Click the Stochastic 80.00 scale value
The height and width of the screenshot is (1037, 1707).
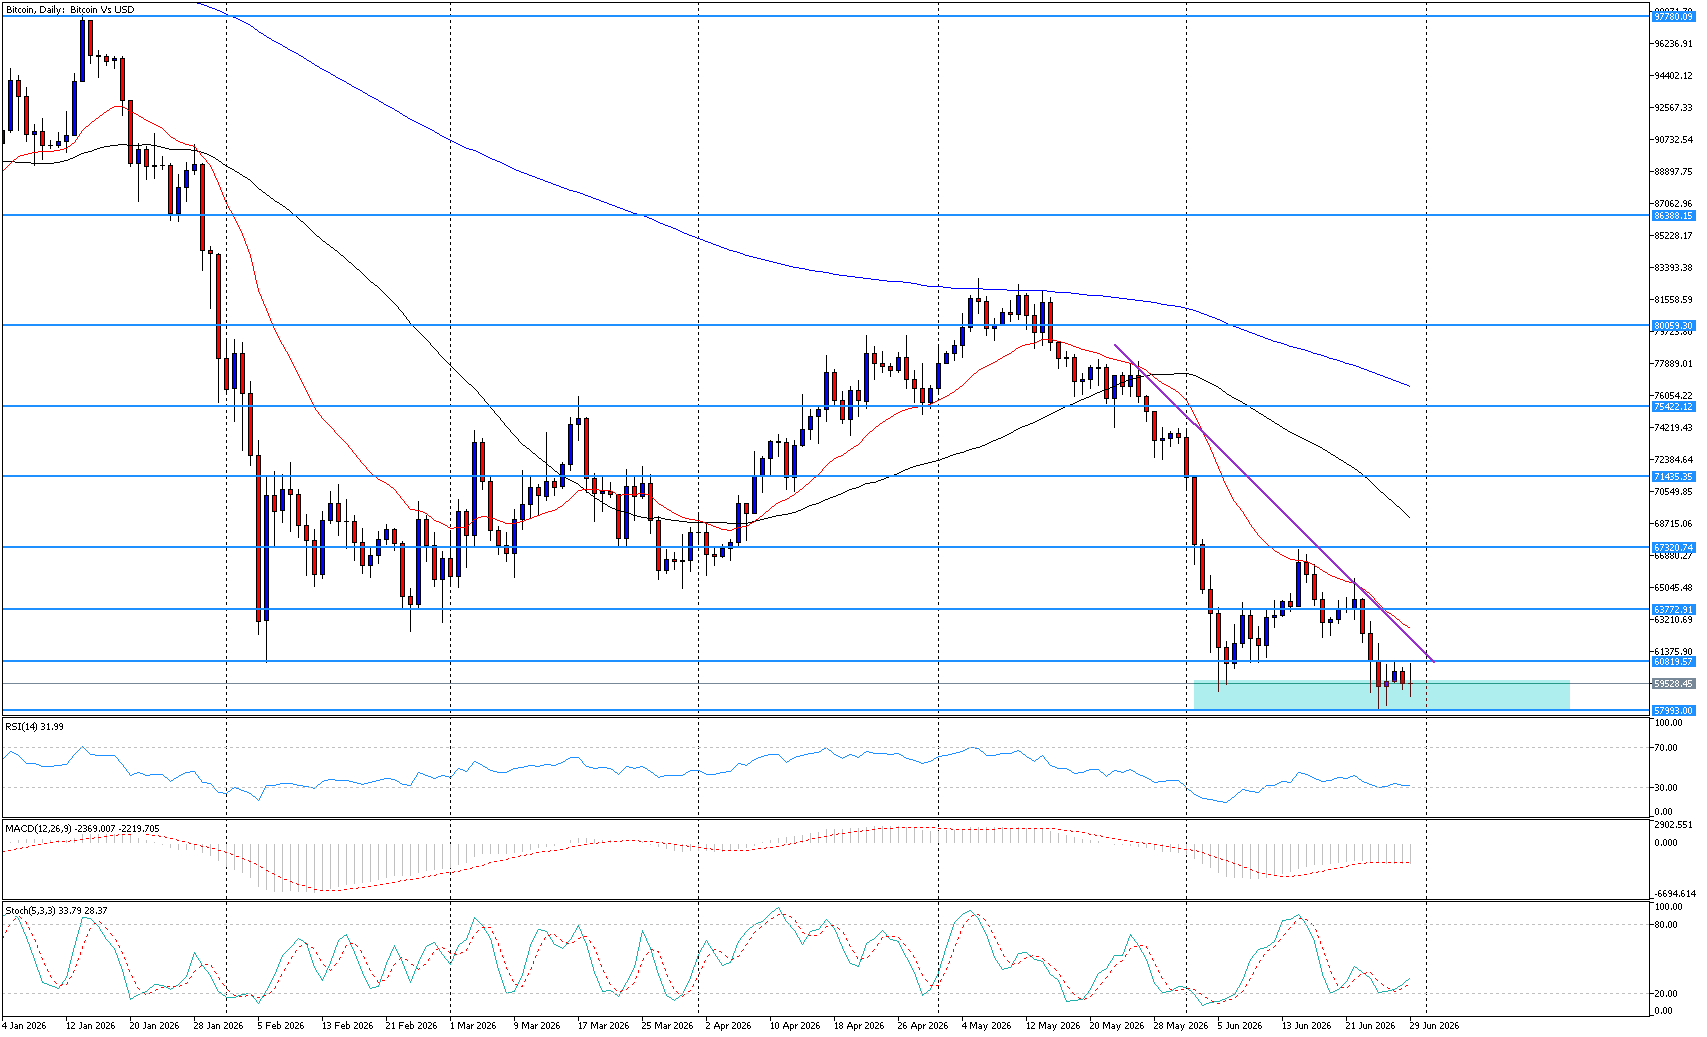pos(1665,925)
